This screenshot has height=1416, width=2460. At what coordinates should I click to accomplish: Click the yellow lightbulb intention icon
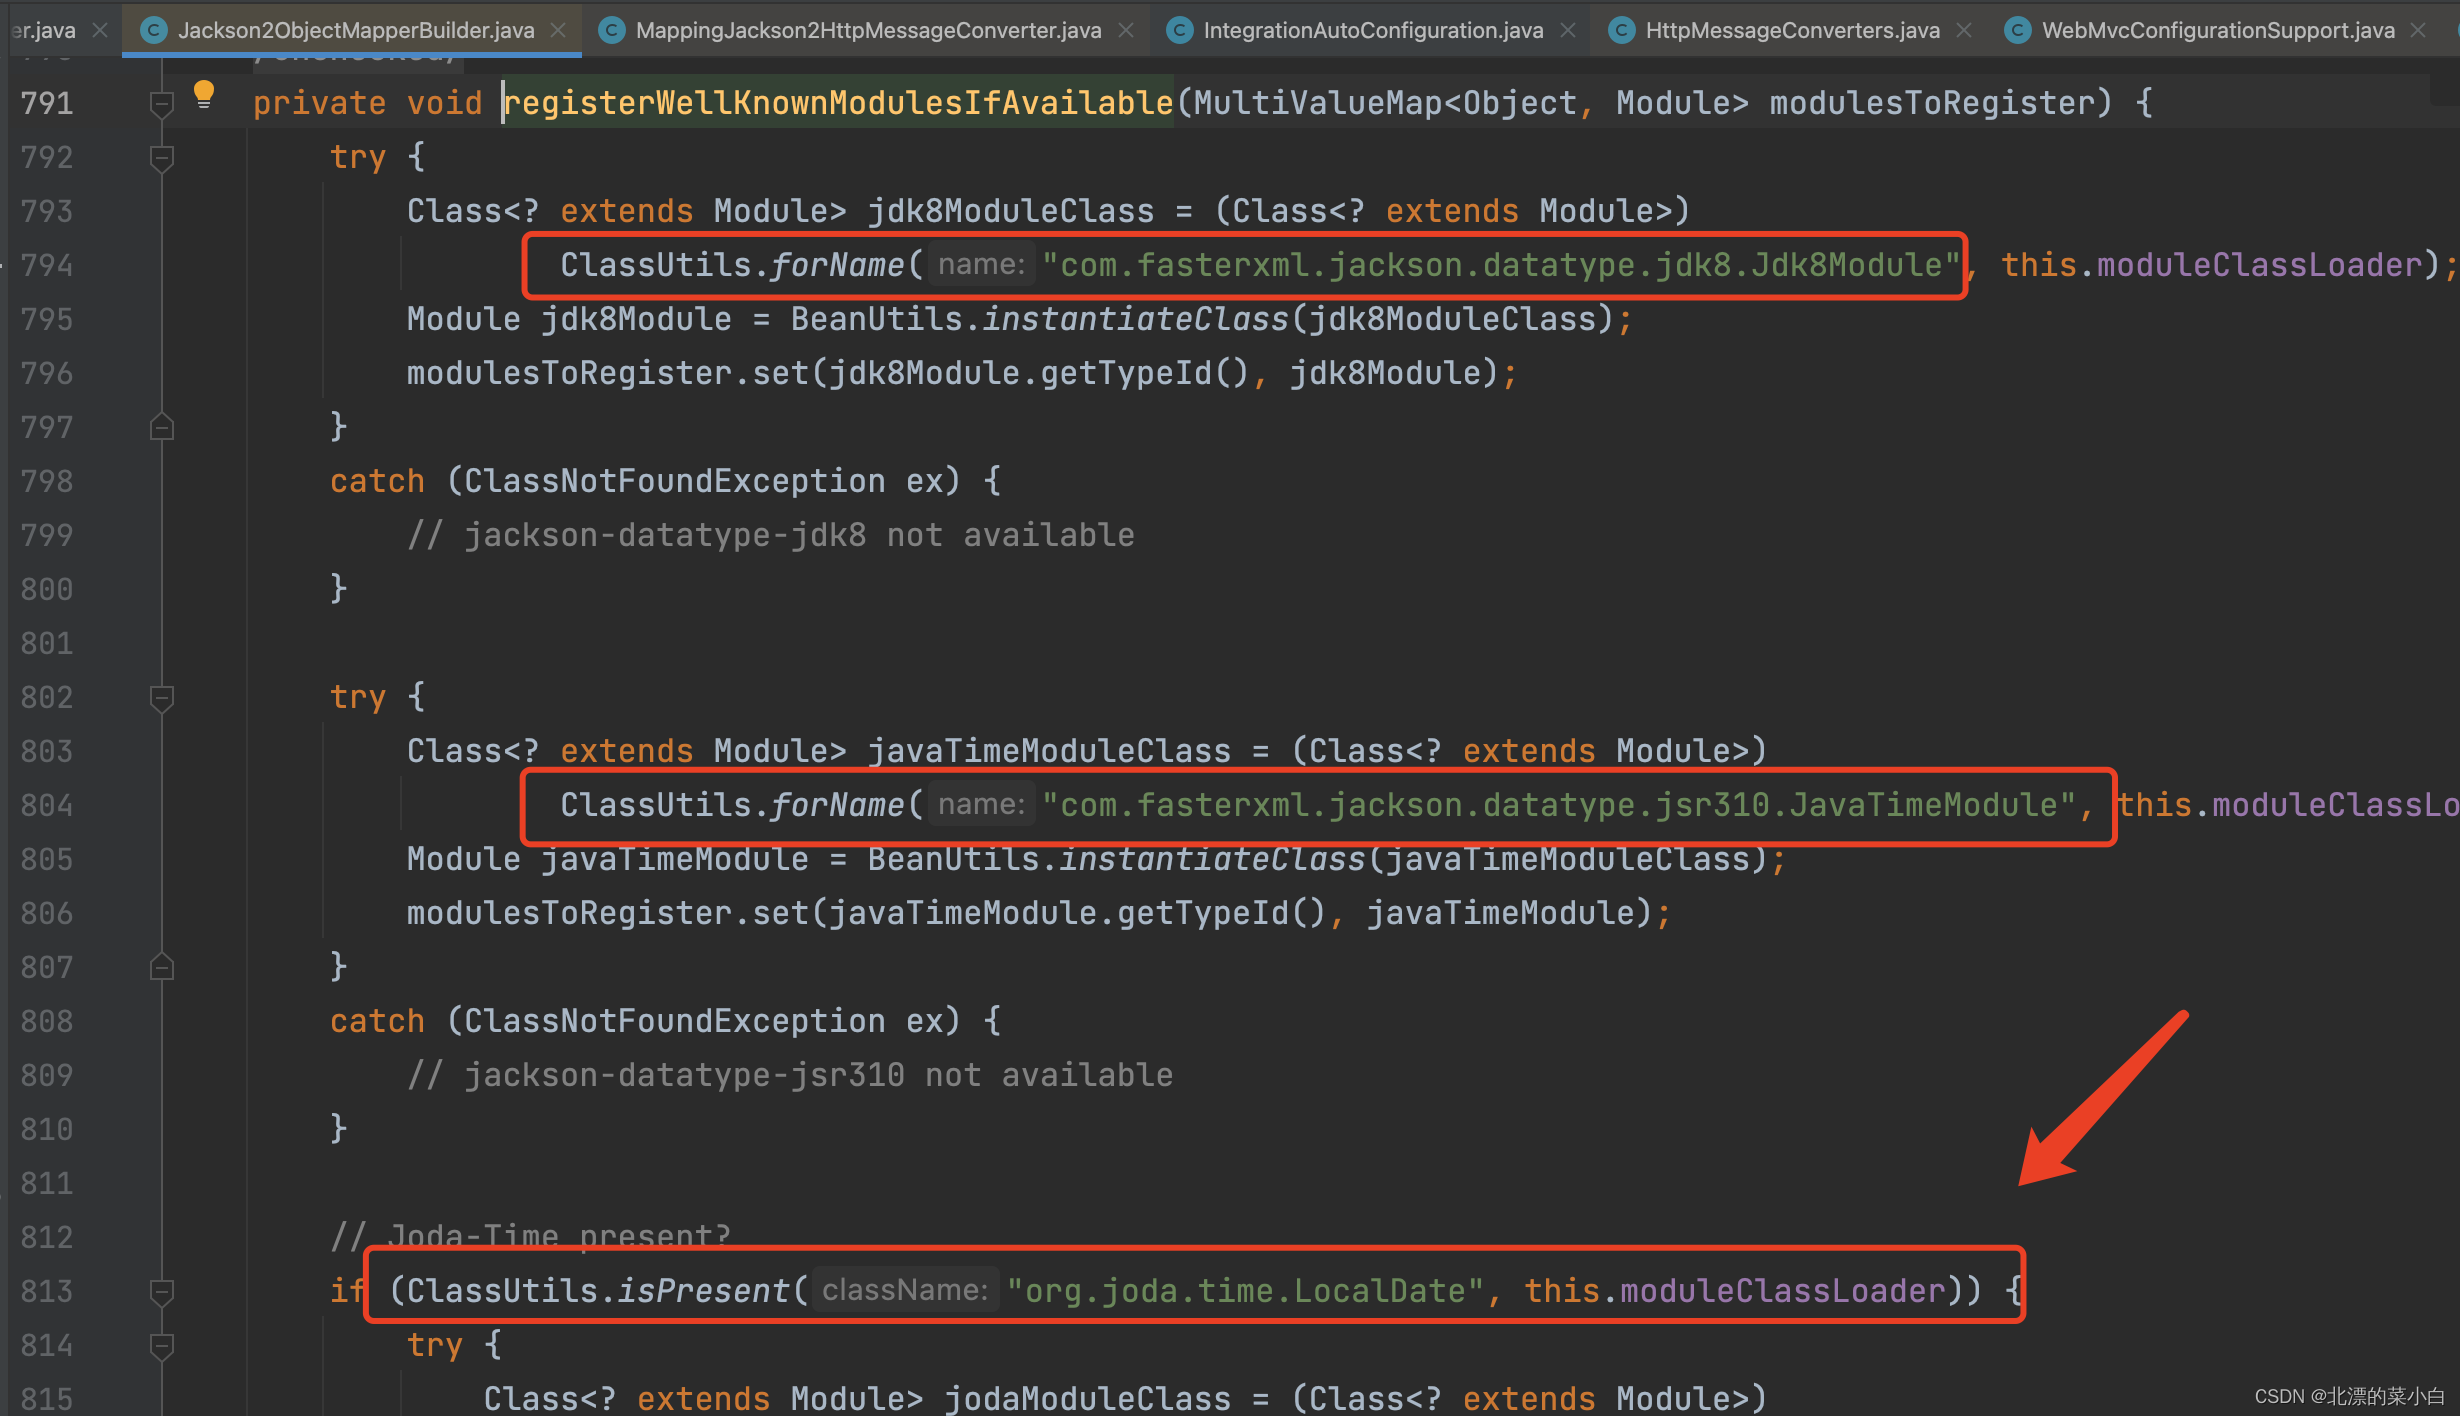pos(204,95)
